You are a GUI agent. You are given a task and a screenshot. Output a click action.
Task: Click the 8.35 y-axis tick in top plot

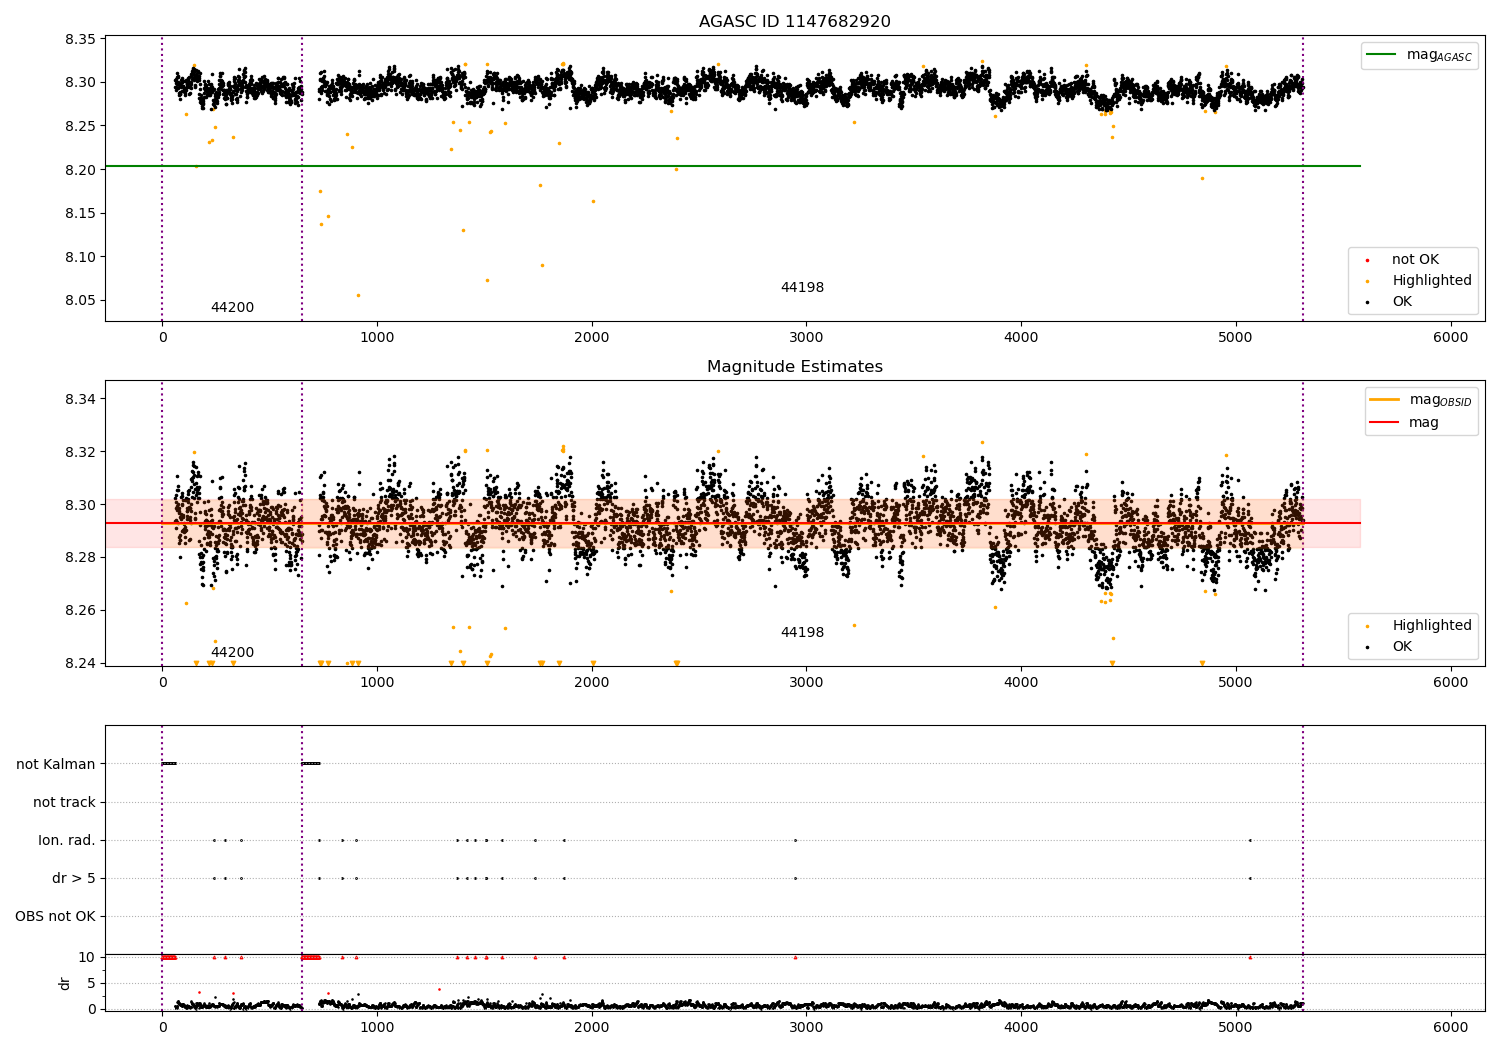[80, 39]
